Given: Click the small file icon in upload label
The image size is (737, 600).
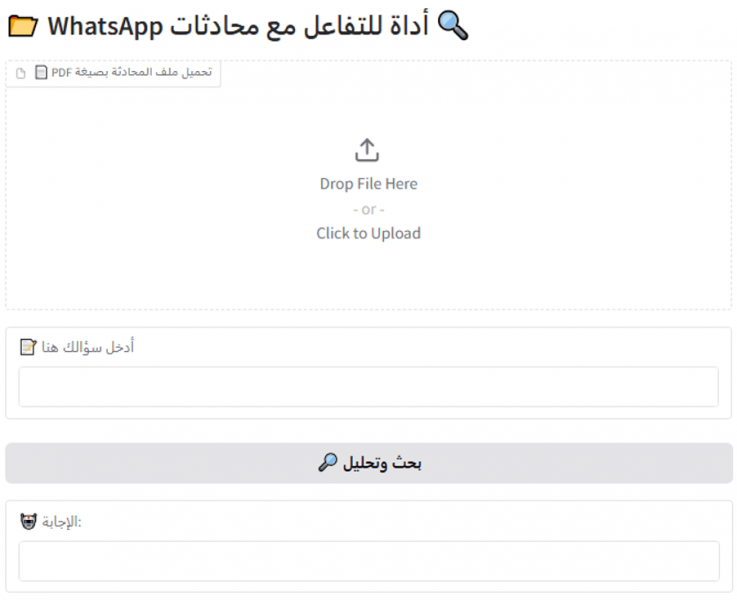Looking at the screenshot, I should click(21, 73).
